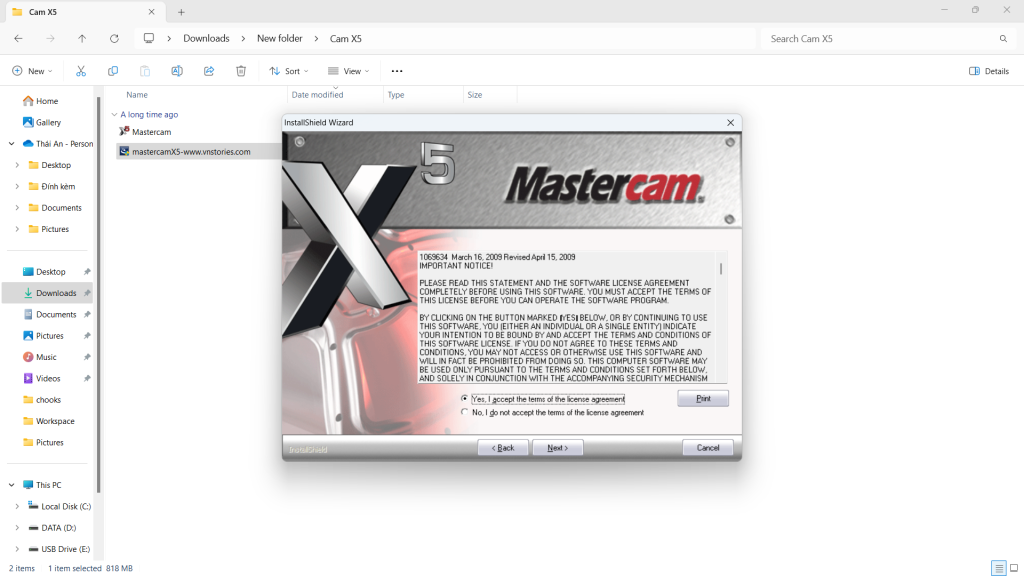Switch to details list view icon in status bar
The image size is (1024, 576).
pyautogui.click(x=999, y=568)
